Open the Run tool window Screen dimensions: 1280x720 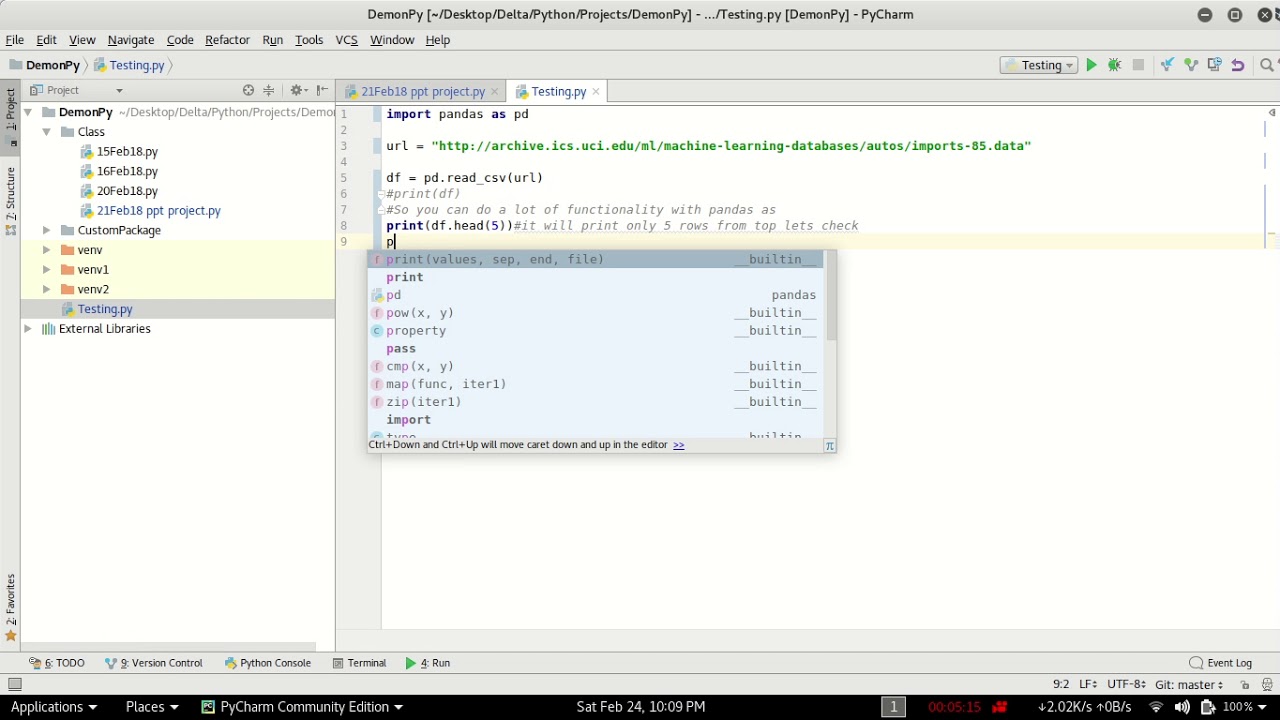pyautogui.click(x=428, y=663)
